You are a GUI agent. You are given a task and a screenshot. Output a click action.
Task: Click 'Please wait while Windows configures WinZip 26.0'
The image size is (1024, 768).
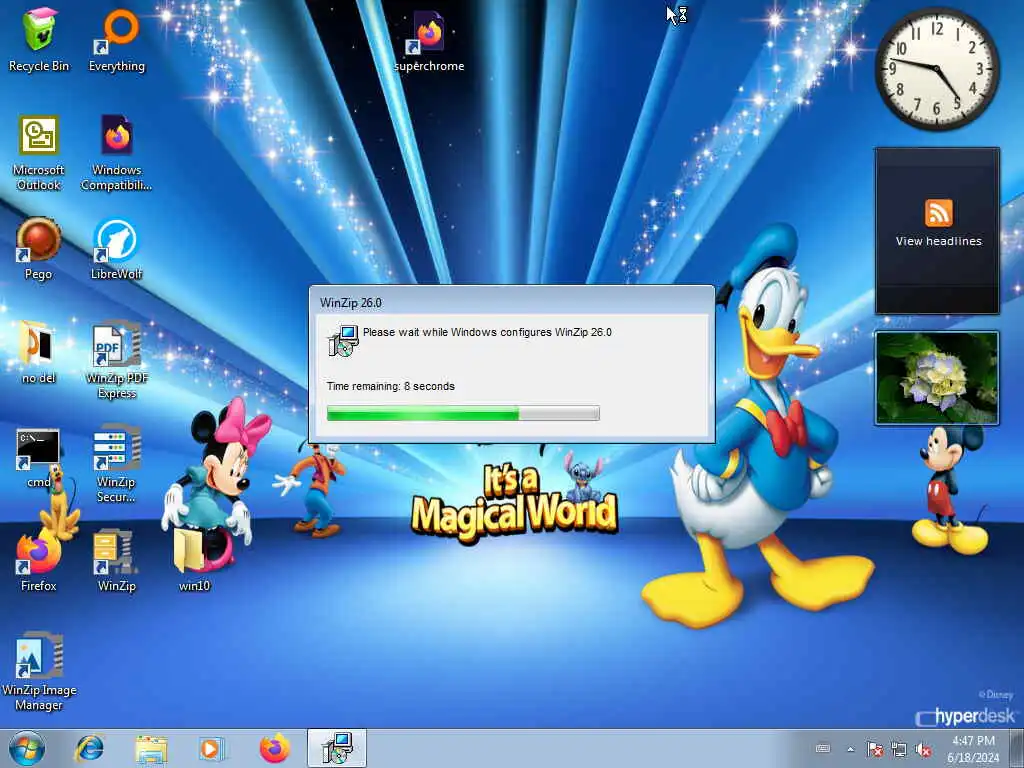coord(487,332)
